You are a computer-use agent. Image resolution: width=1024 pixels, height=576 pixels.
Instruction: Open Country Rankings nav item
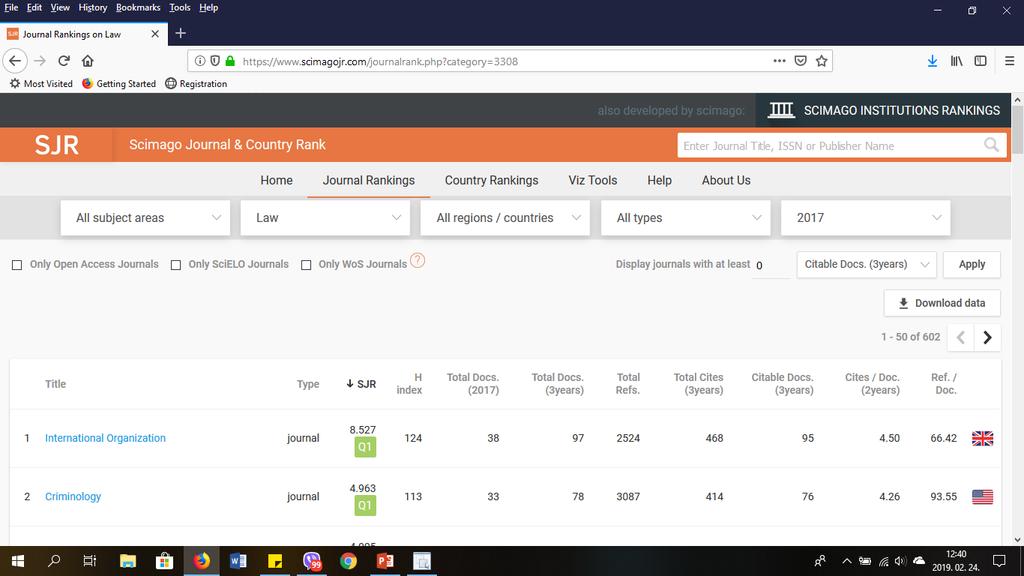[x=491, y=180]
